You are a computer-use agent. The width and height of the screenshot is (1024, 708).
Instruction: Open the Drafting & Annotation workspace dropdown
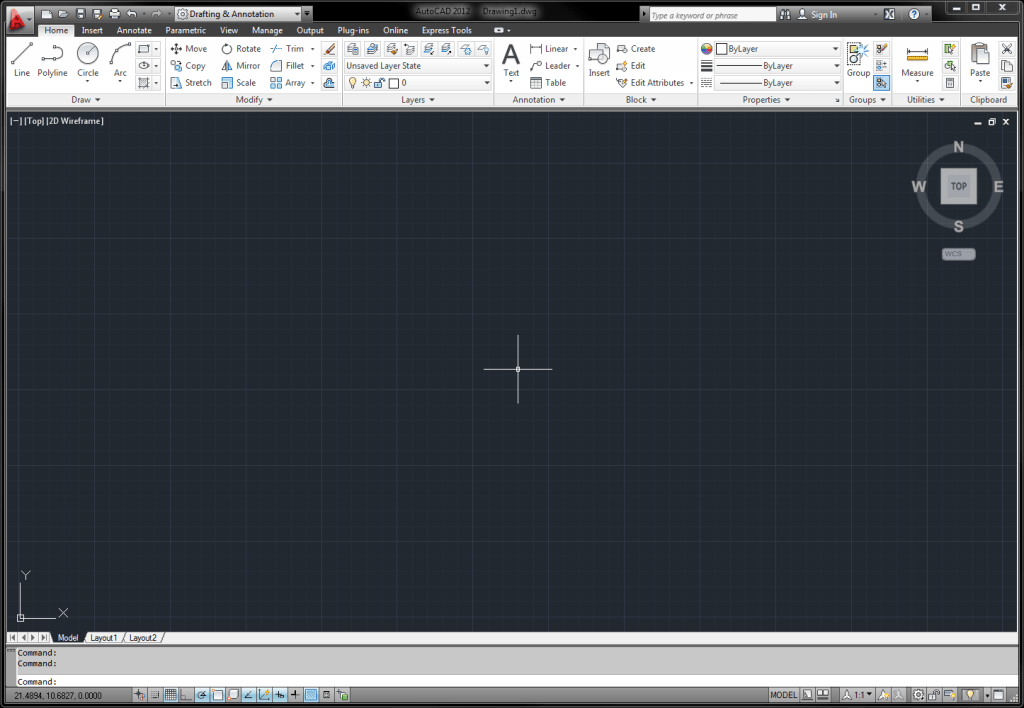tap(298, 13)
